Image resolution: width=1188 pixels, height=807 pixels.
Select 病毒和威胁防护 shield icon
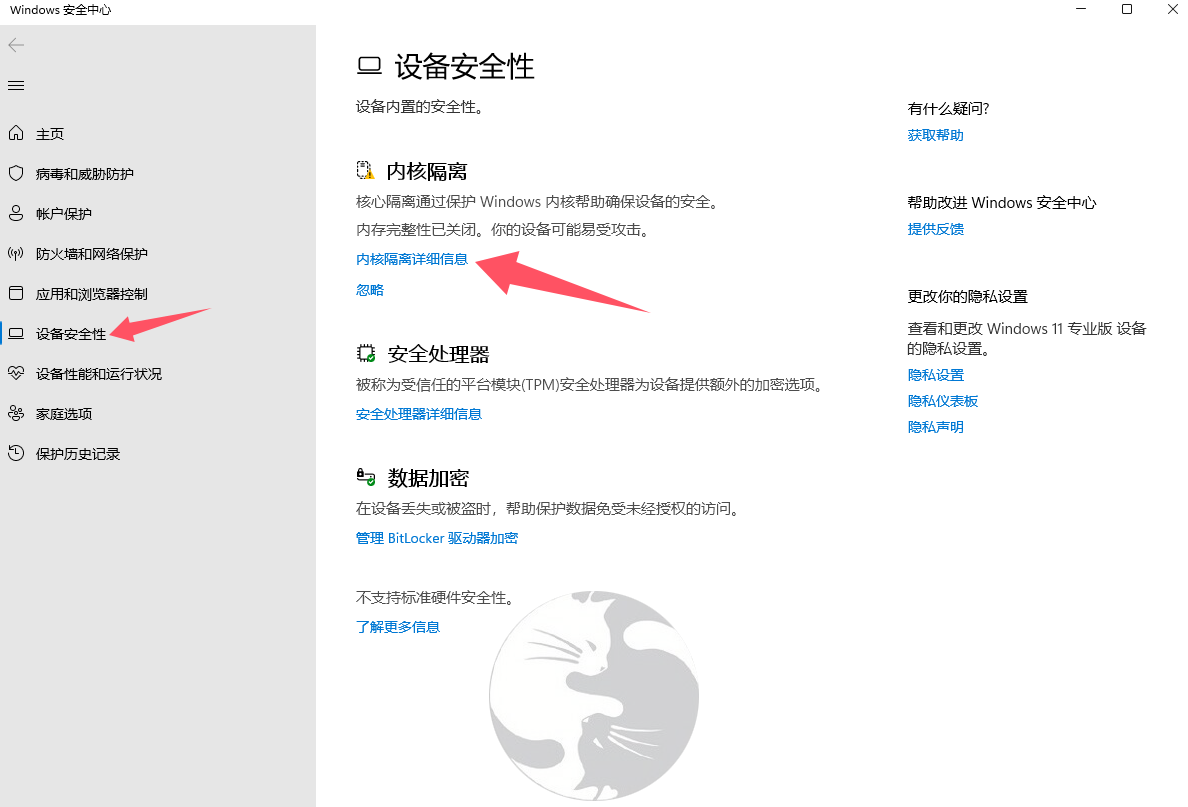pos(16,173)
